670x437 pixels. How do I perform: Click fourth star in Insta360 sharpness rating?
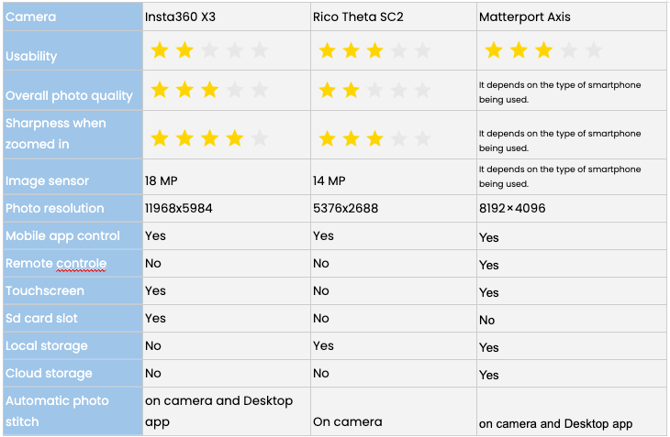pos(234,138)
